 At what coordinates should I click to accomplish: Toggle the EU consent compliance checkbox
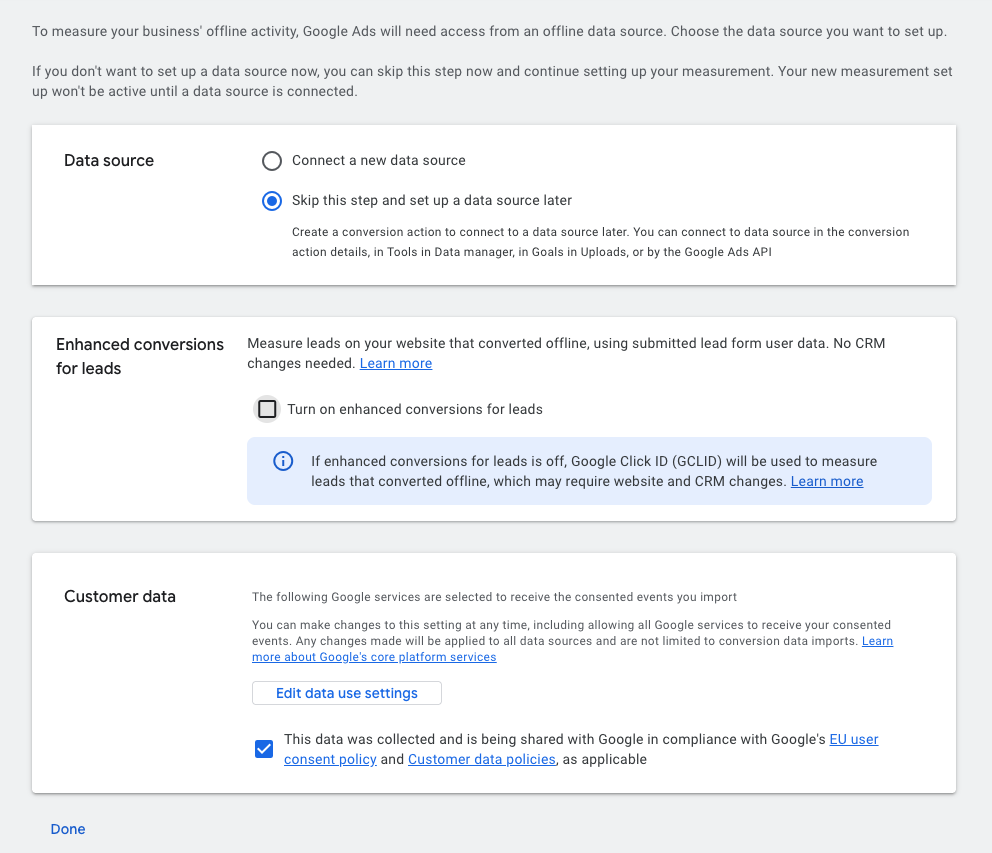[264, 749]
